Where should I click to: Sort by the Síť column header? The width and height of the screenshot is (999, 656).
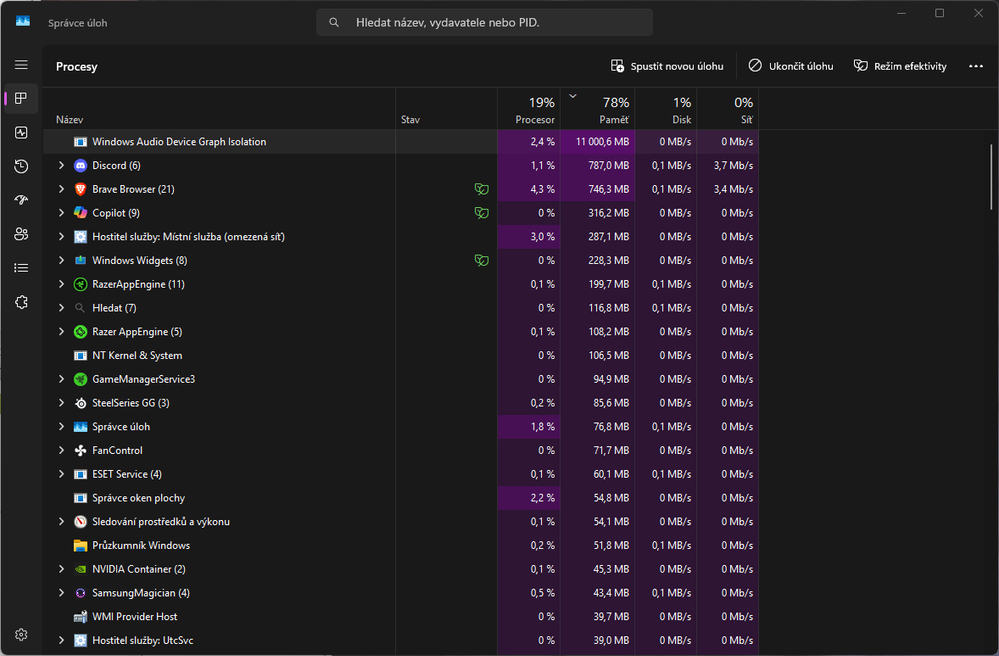pyautogui.click(x=728, y=110)
